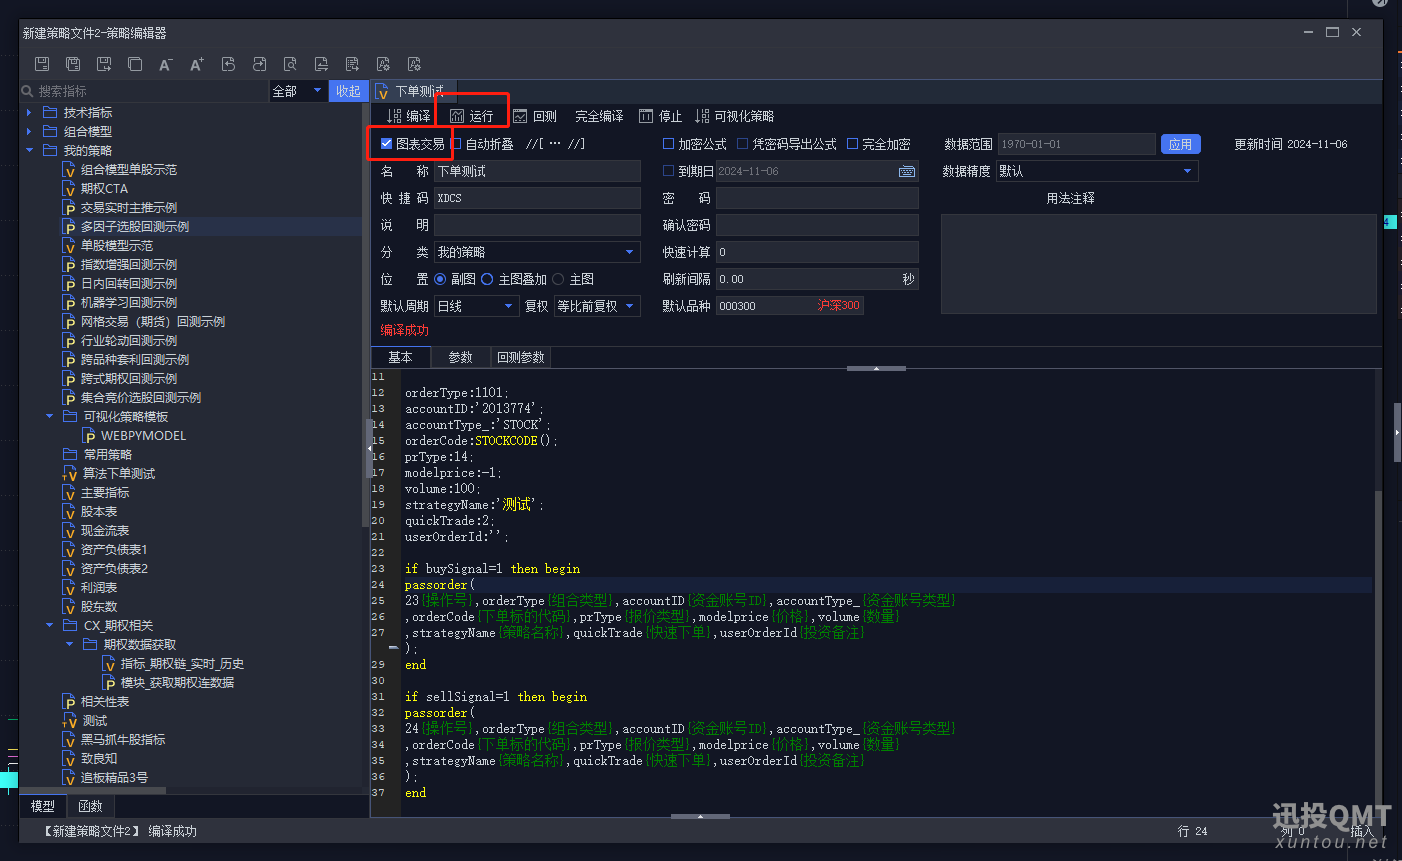The height and width of the screenshot is (861, 1402).
Task: Click the 完全编译 button
Action: pyautogui.click(x=599, y=116)
